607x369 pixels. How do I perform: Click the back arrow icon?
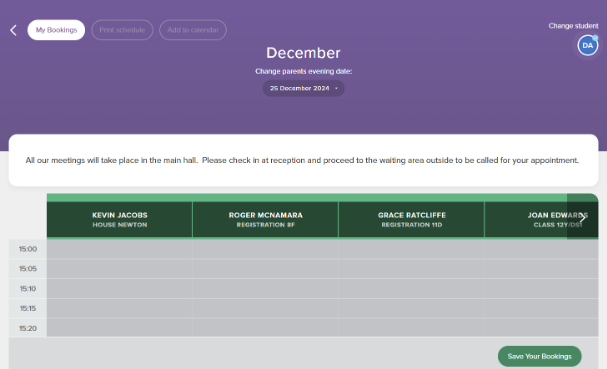pyautogui.click(x=14, y=30)
